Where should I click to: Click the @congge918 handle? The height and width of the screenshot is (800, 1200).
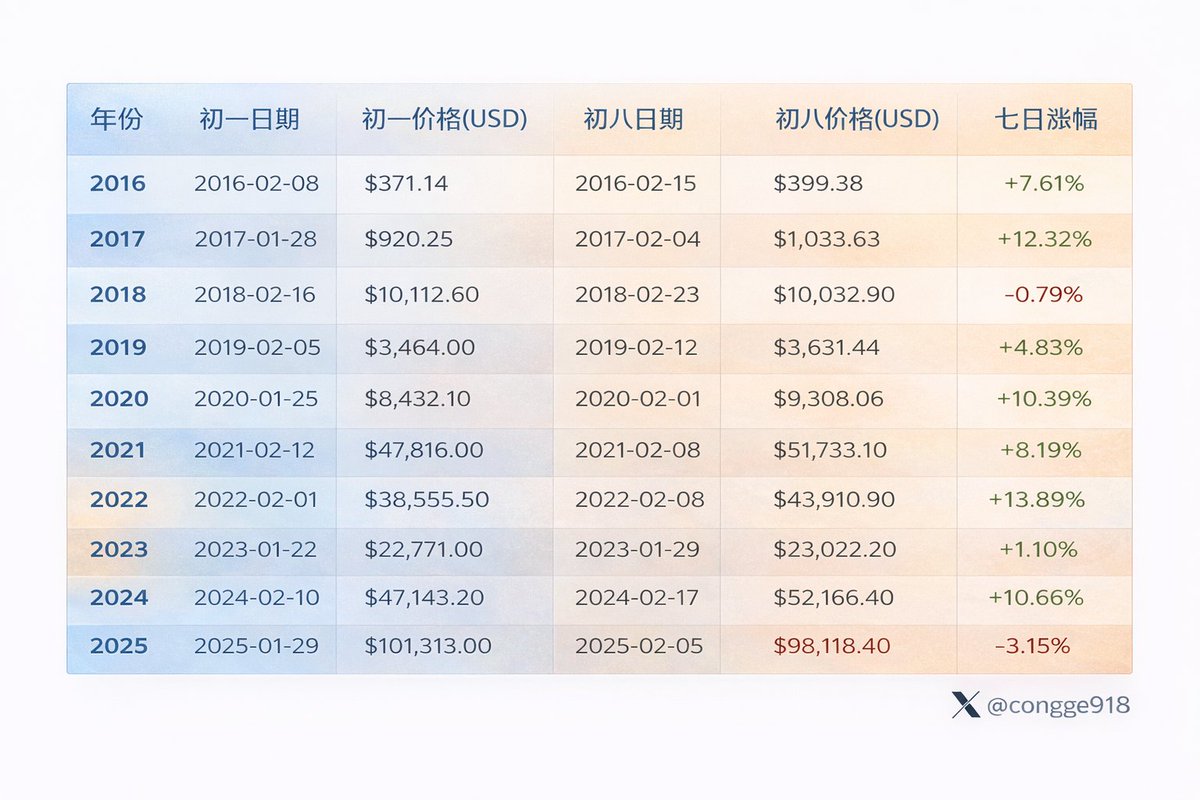[1058, 706]
